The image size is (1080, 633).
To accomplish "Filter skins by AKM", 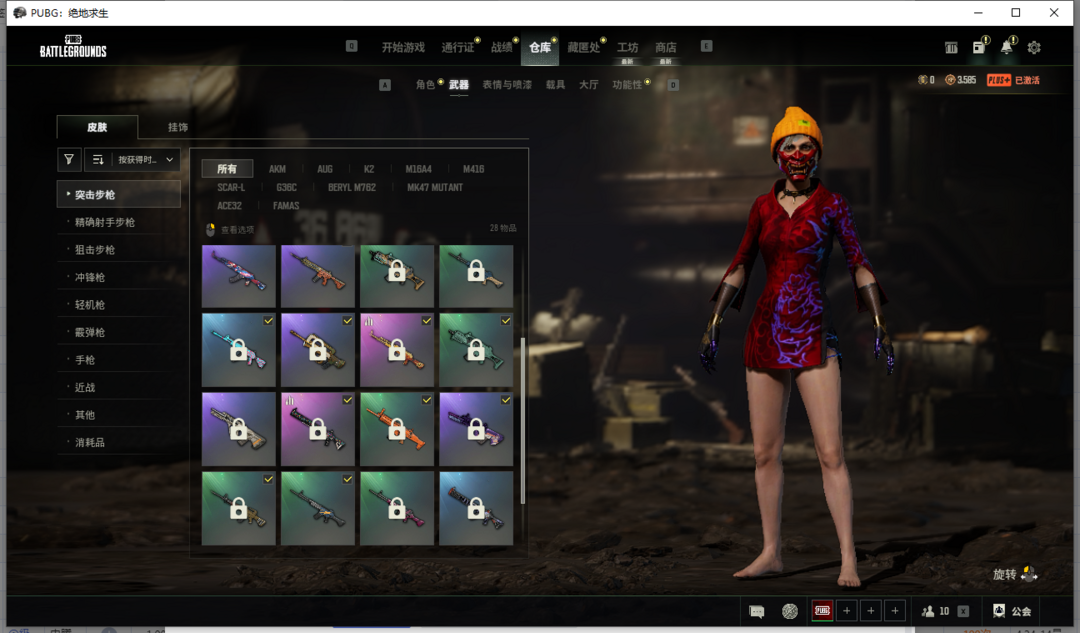I will pyautogui.click(x=277, y=169).
